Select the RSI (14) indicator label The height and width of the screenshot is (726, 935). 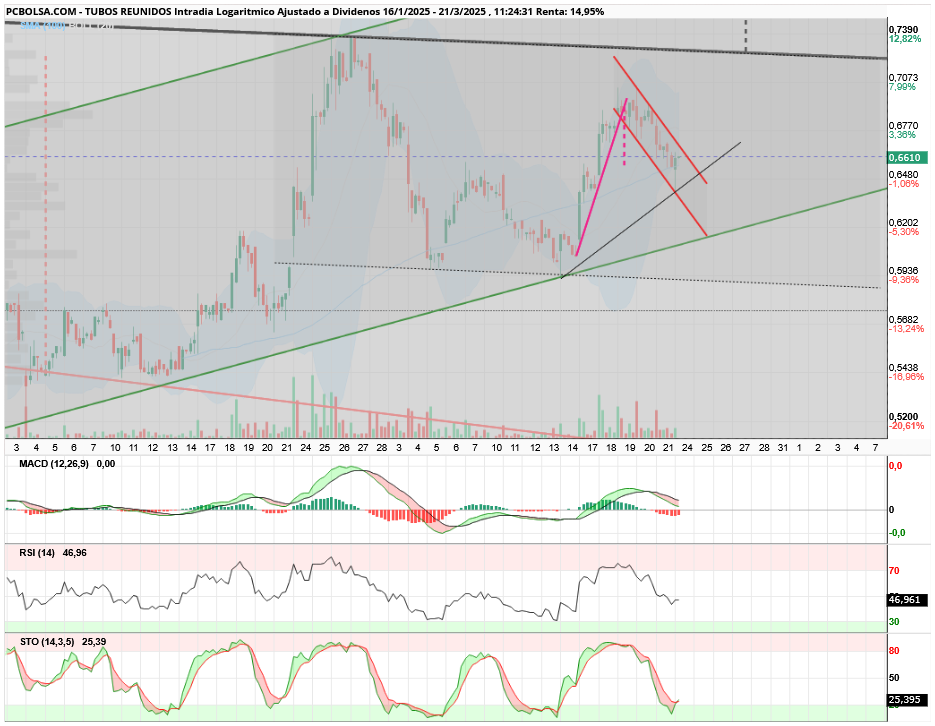(x=36, y=553)
